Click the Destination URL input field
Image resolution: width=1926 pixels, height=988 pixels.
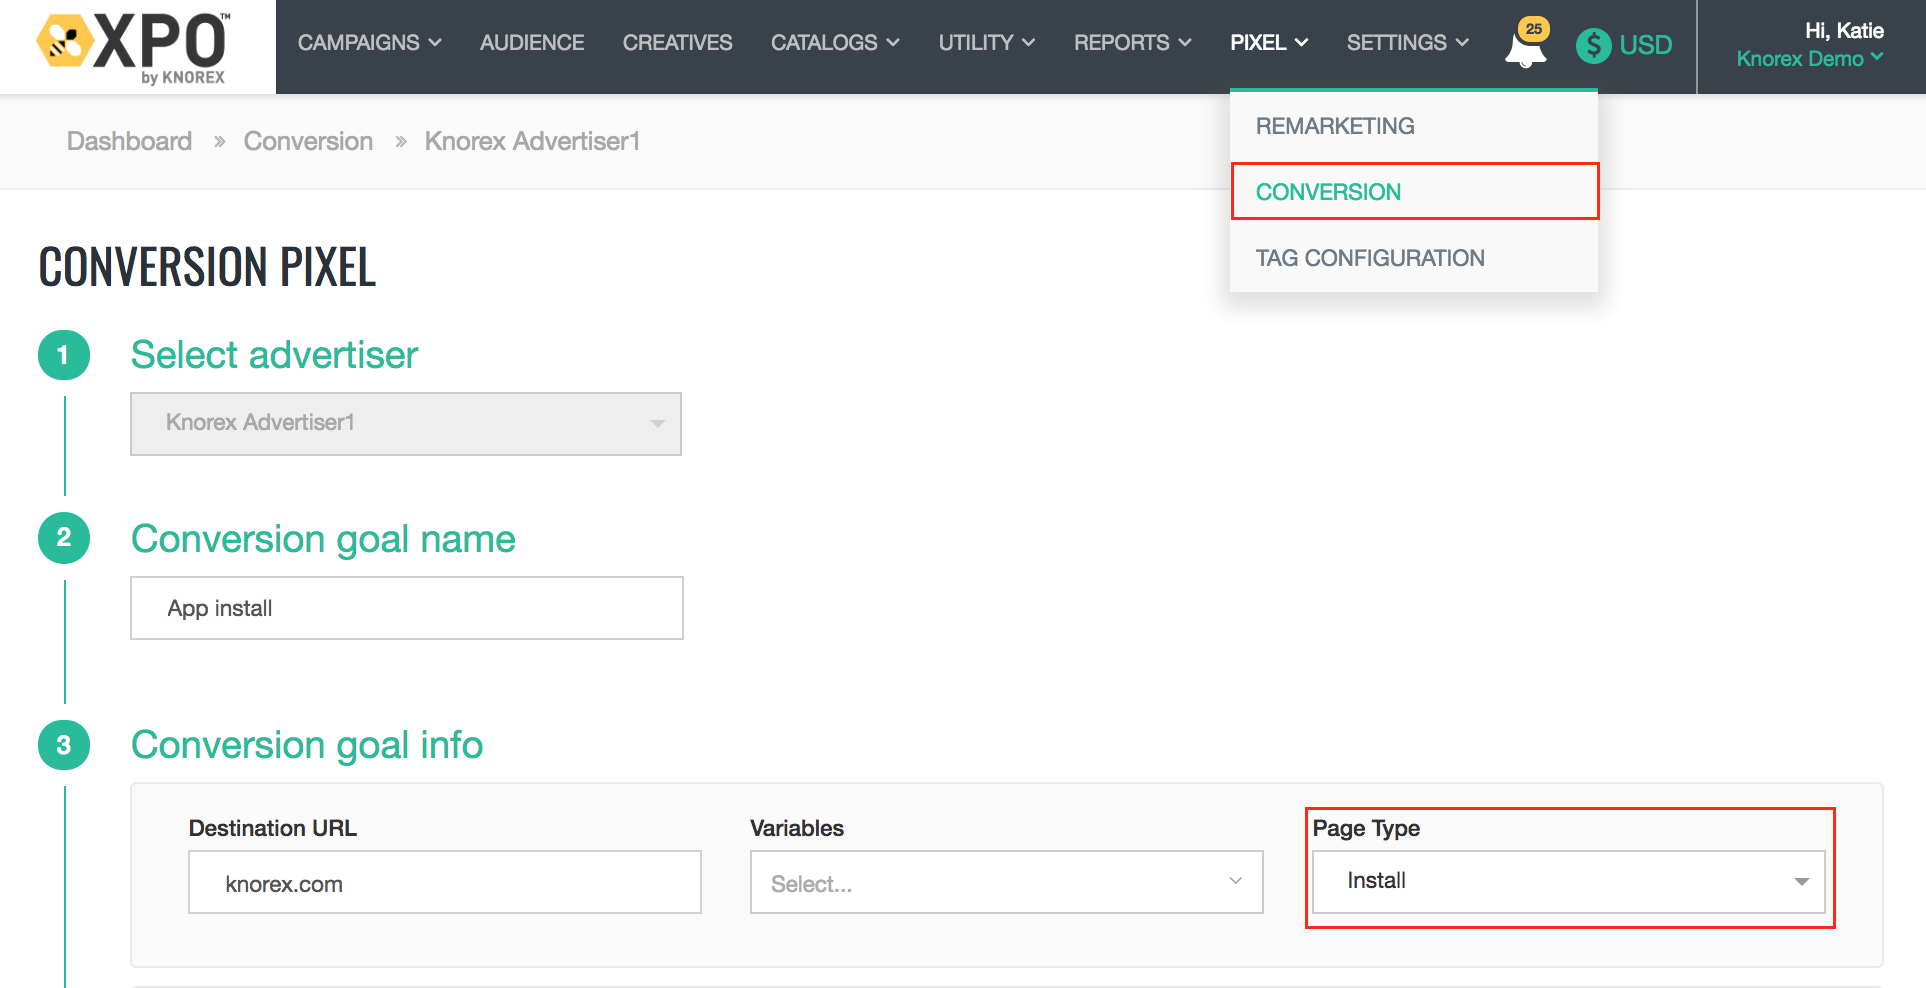click(445, 883)
